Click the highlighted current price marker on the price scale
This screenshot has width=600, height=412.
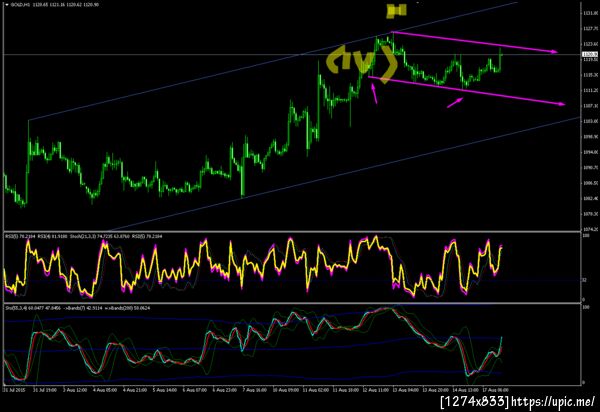(x=590, y=54)
